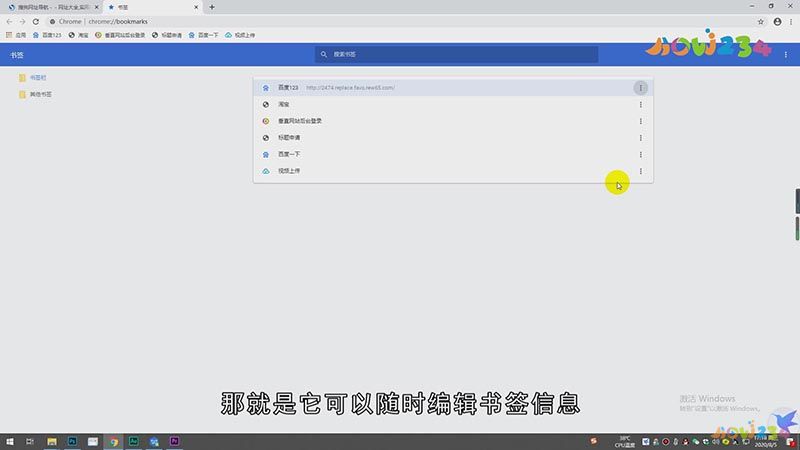The height and width of the screenshot is (450, 800).
Task: Open the Organize menu in blue bookmarks header
Action: [785, 55]
